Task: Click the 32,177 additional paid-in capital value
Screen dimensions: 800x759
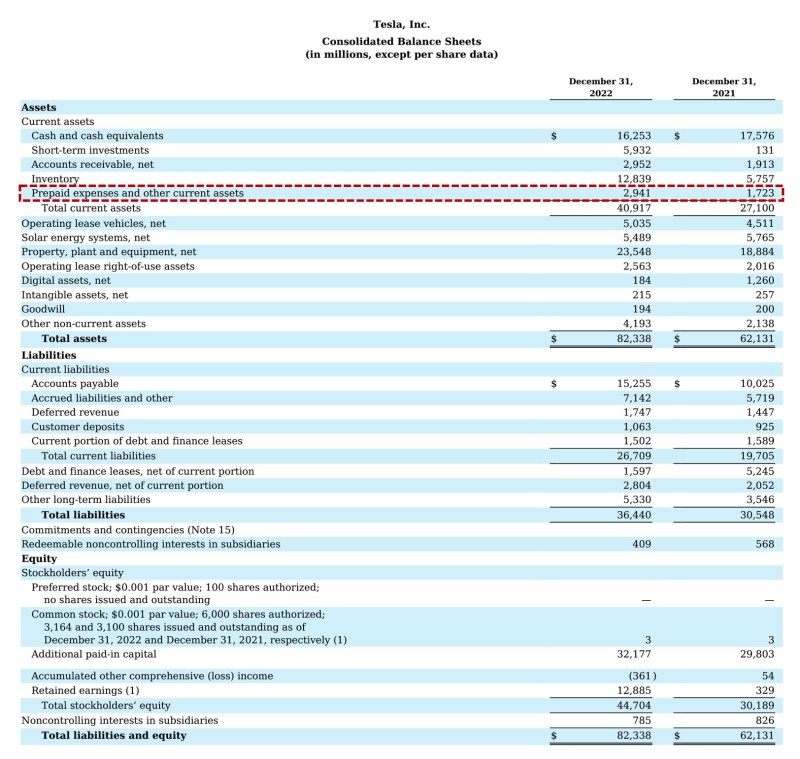Action: click(x=634, y=654)
